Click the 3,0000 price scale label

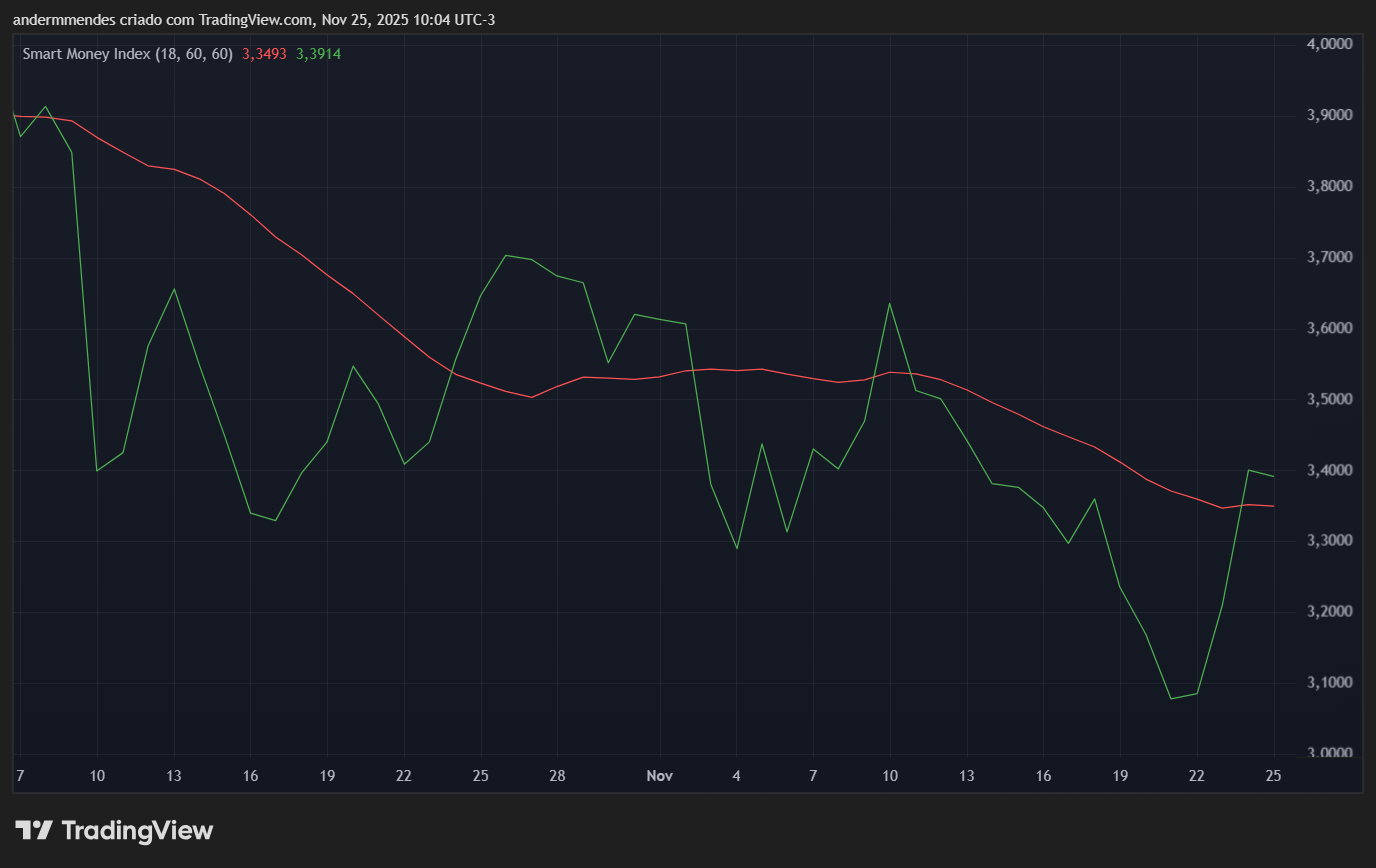1332,752
